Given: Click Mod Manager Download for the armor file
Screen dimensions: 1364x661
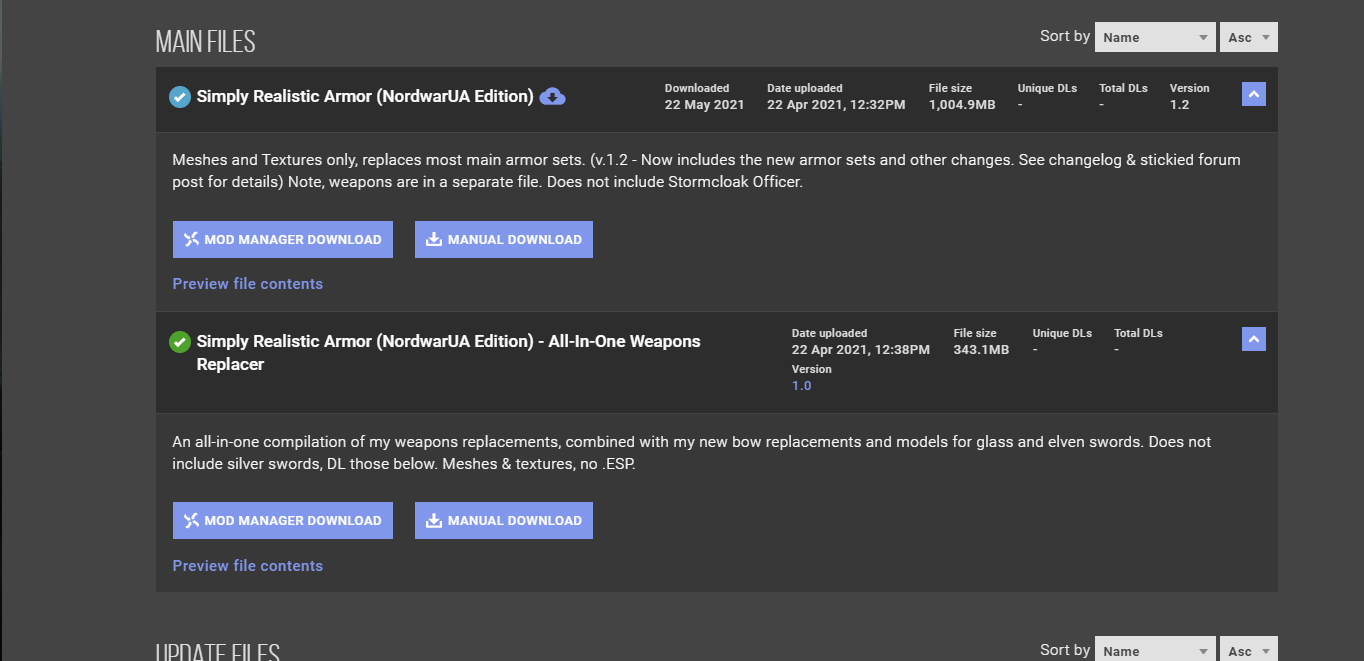Looking at the screenshot, I should [283, 240].
